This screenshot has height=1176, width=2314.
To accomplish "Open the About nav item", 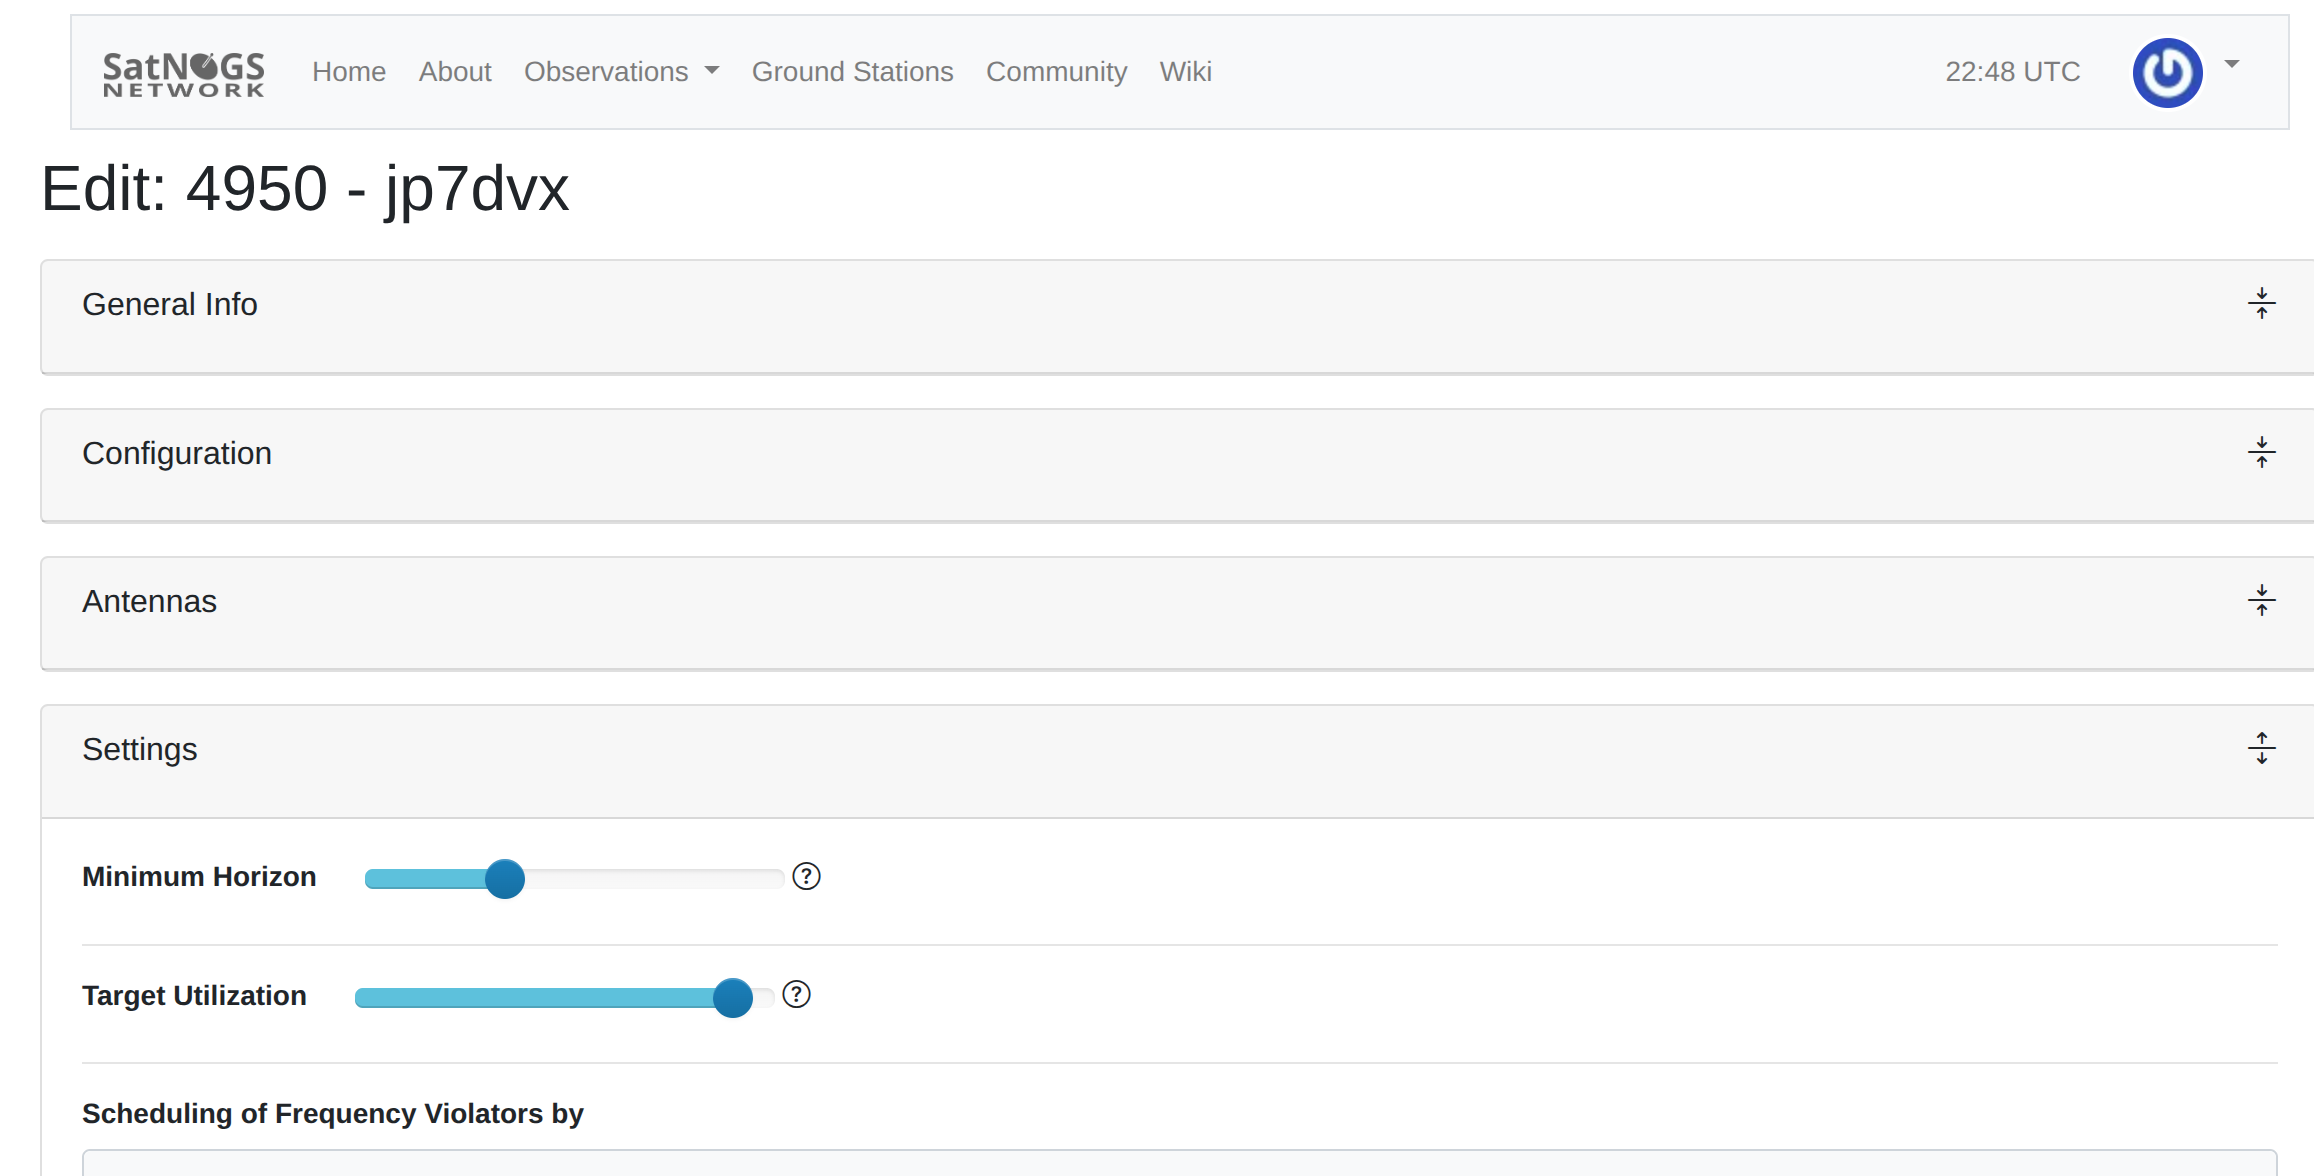I will click(455, 72).
